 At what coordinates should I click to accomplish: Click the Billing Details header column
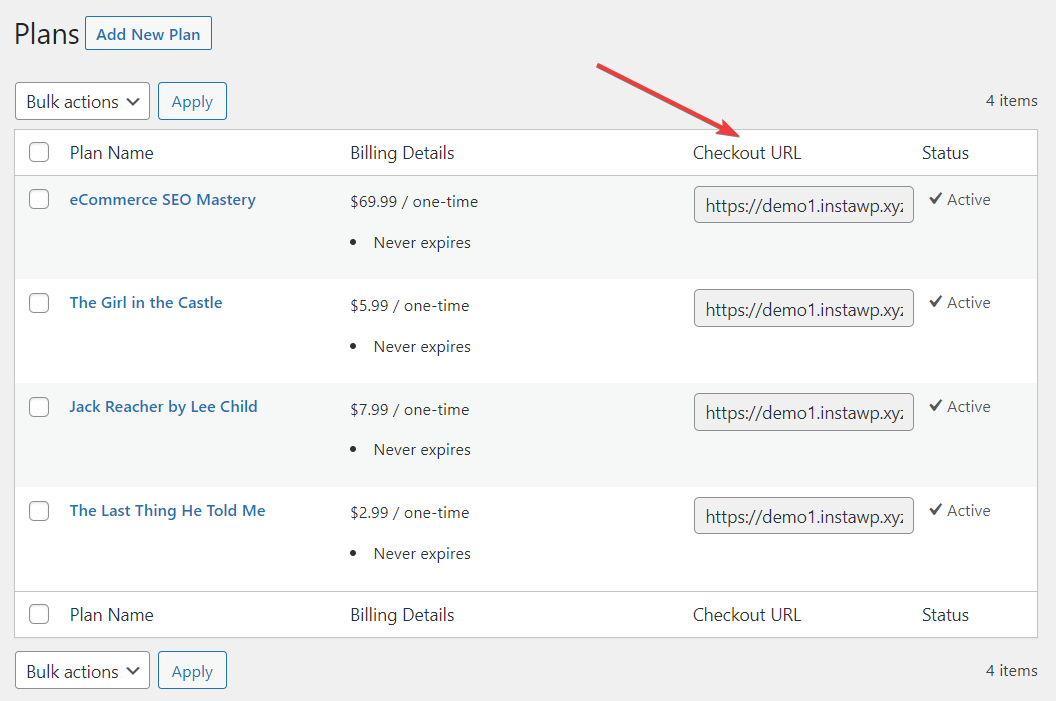(x=402, y=153)
